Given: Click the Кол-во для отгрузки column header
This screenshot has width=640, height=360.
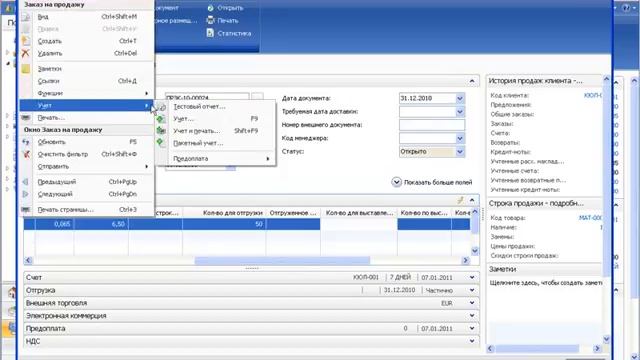Looking at the screenshot, I should coord(224,213).
